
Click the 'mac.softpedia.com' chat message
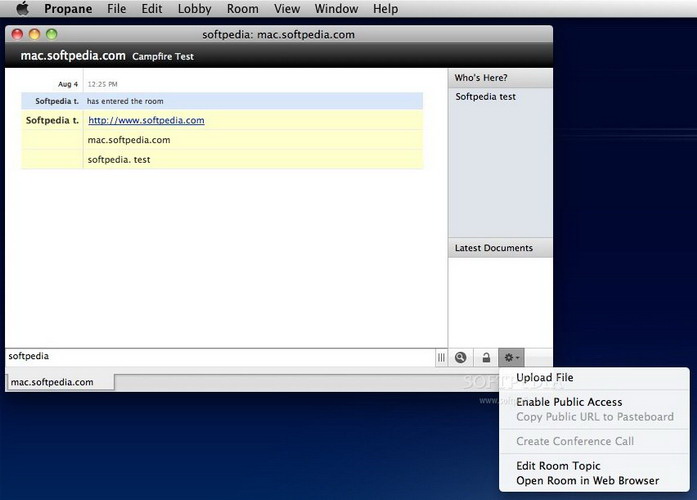pyautogui.click(x=129, y=140)
